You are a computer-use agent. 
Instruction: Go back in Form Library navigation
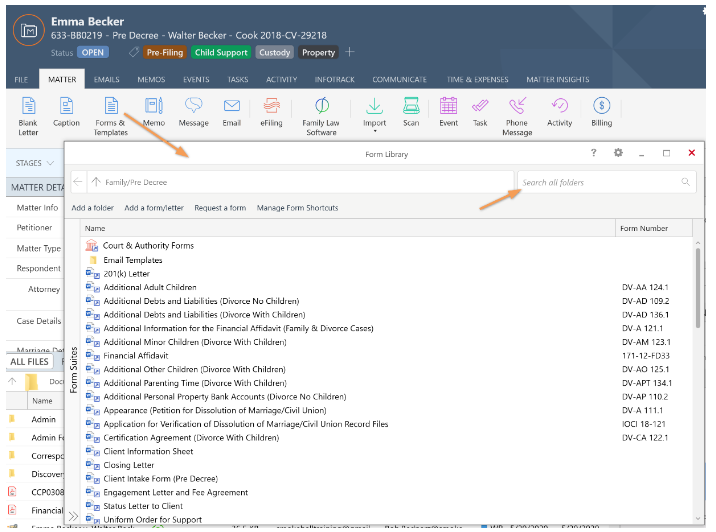pos(78,182)
